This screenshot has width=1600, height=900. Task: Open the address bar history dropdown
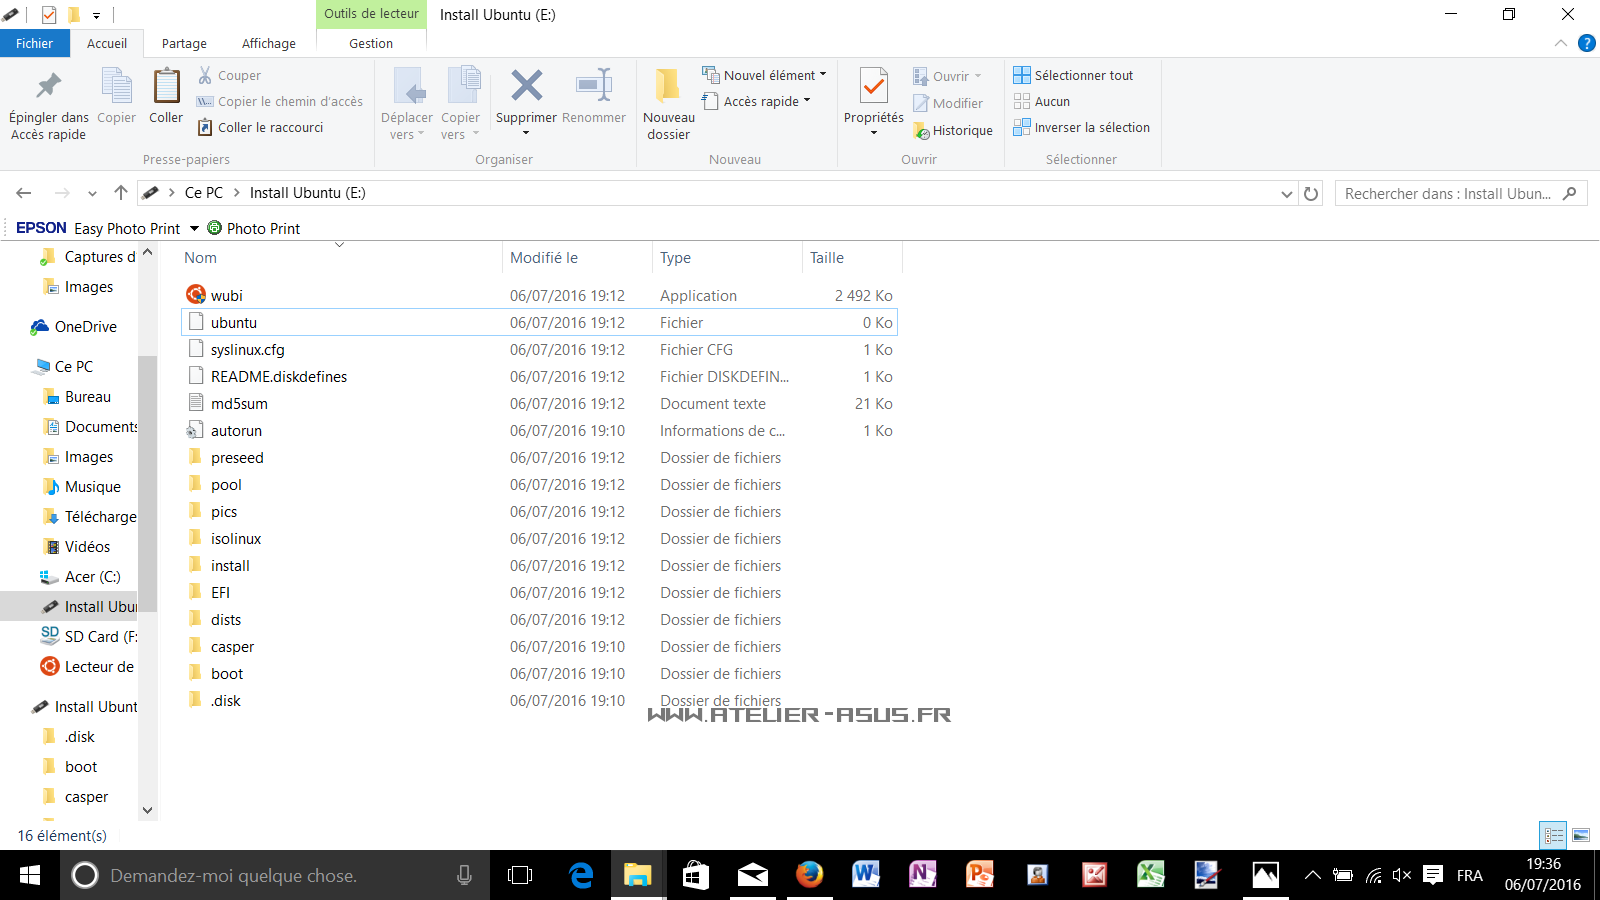[1286, 194]
